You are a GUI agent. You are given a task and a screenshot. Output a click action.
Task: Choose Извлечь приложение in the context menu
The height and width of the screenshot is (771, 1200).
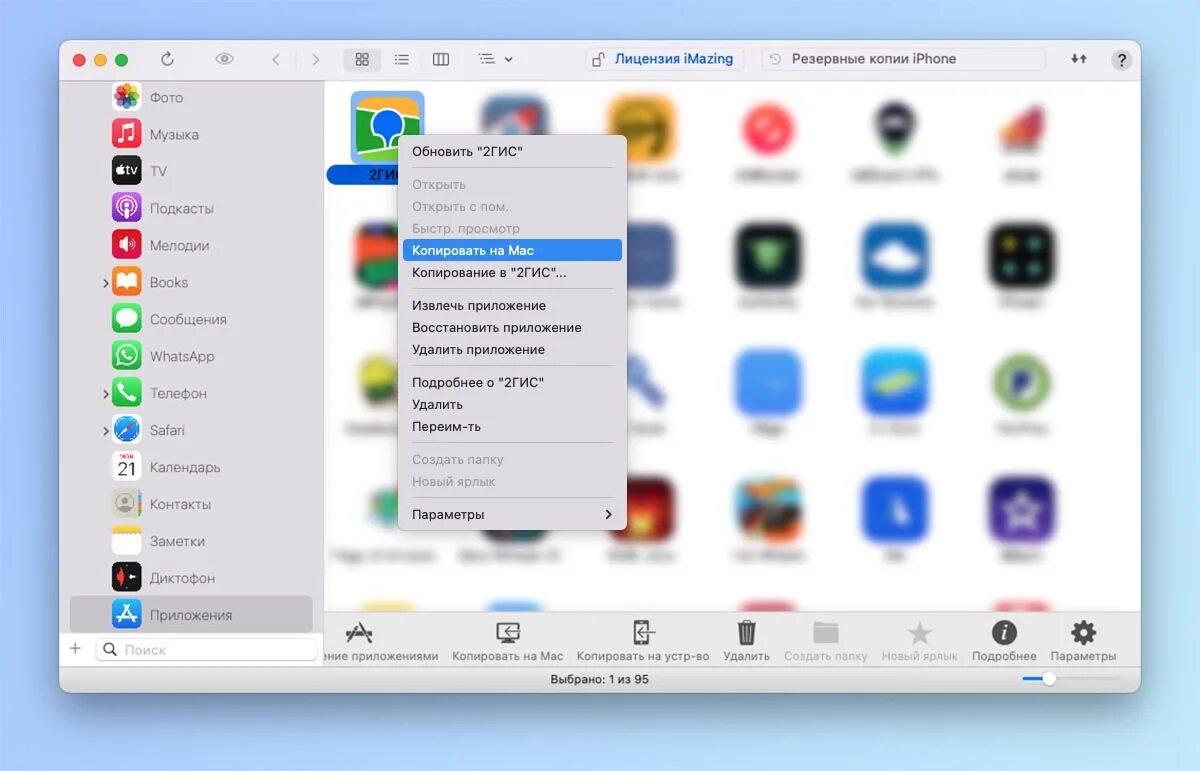tap(512, 305)
